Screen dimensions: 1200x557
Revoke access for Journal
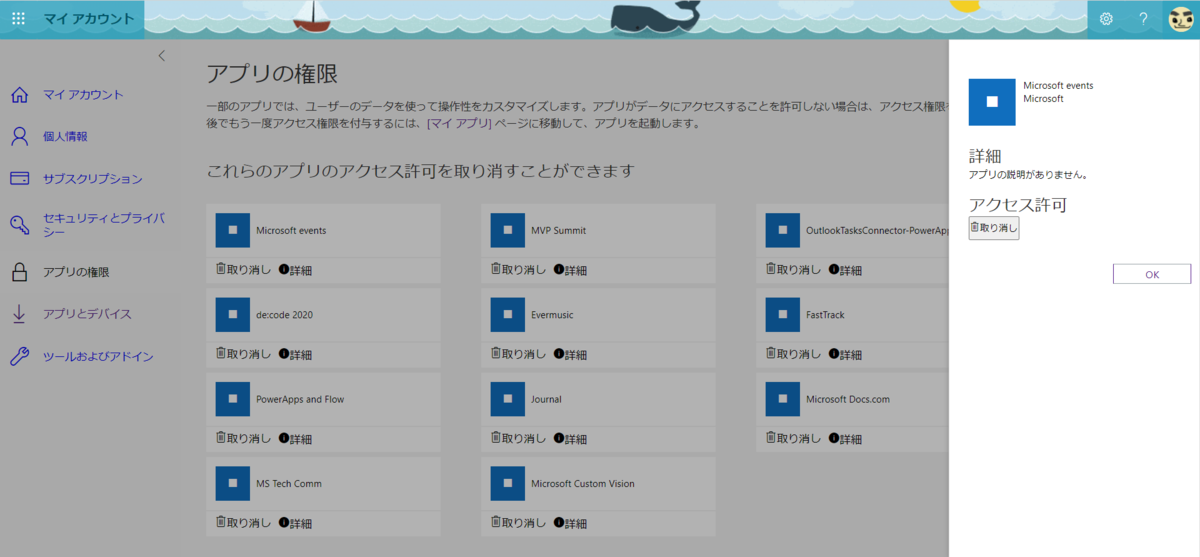click(518, 438)
